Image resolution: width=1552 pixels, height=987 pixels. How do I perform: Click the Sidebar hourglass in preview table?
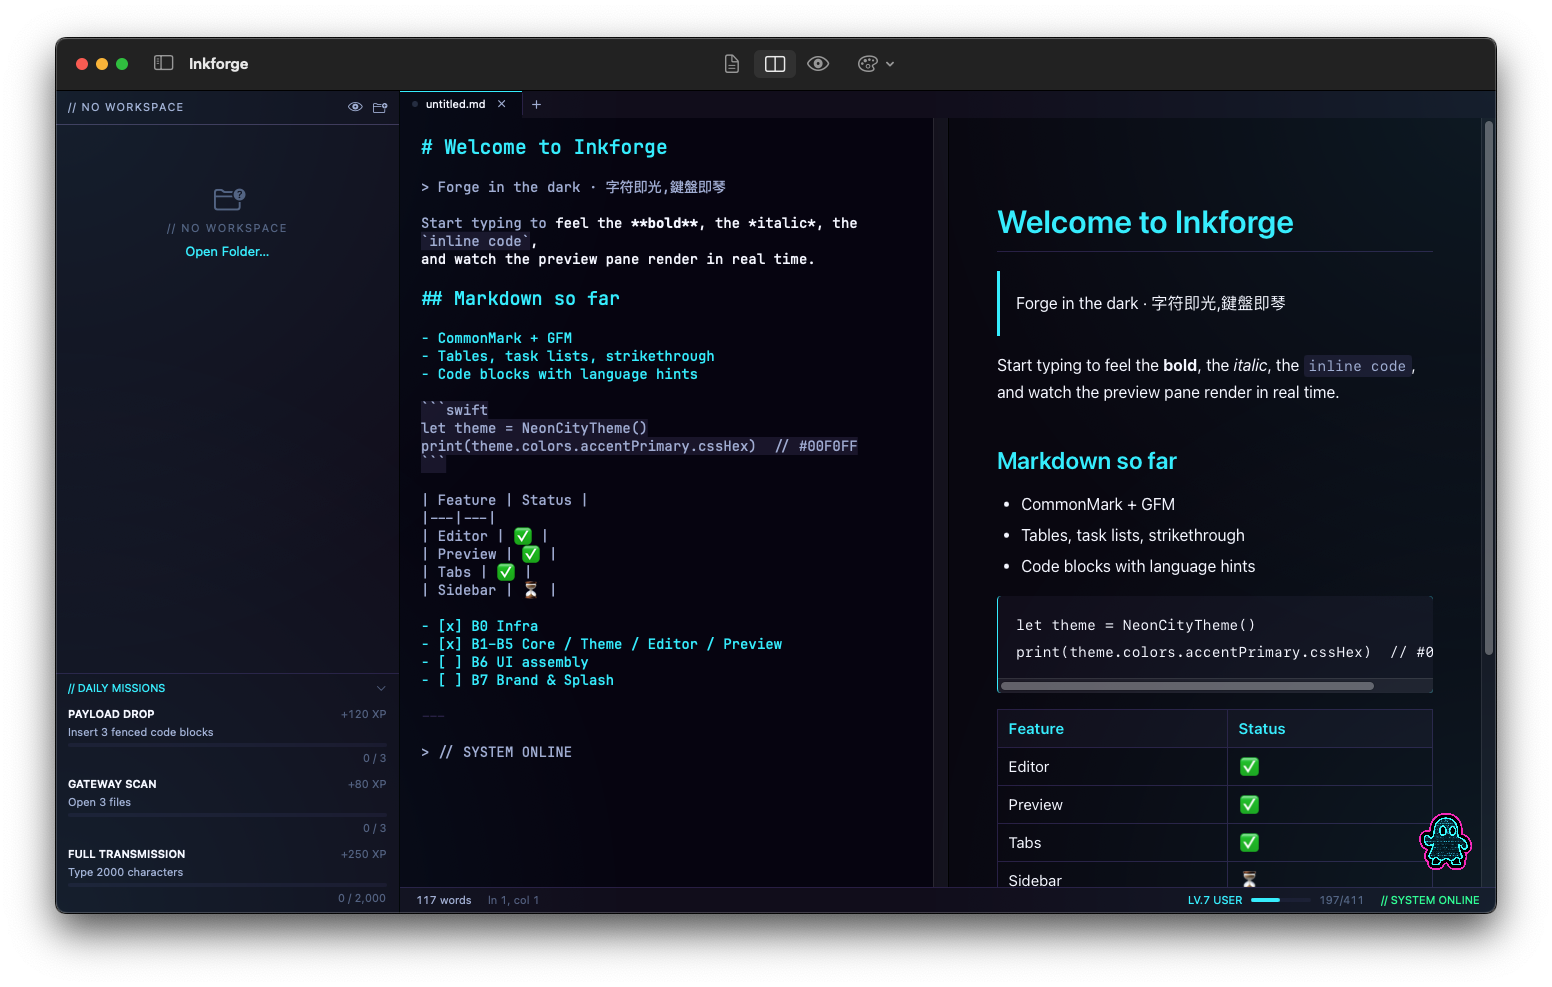(1249, 879)
